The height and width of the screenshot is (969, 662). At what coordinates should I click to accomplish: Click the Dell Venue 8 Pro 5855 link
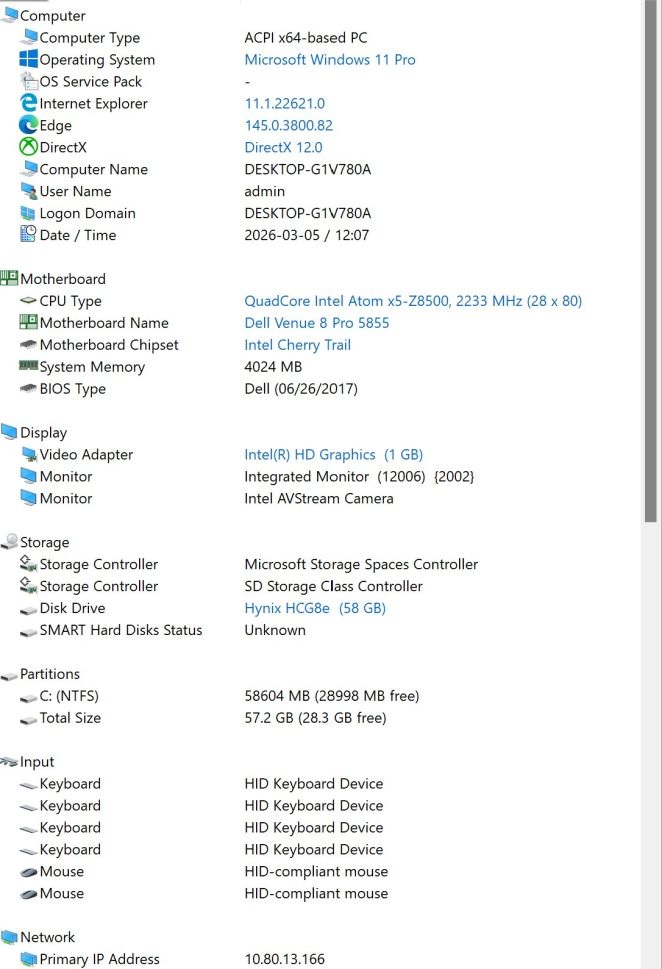point(317,323)
